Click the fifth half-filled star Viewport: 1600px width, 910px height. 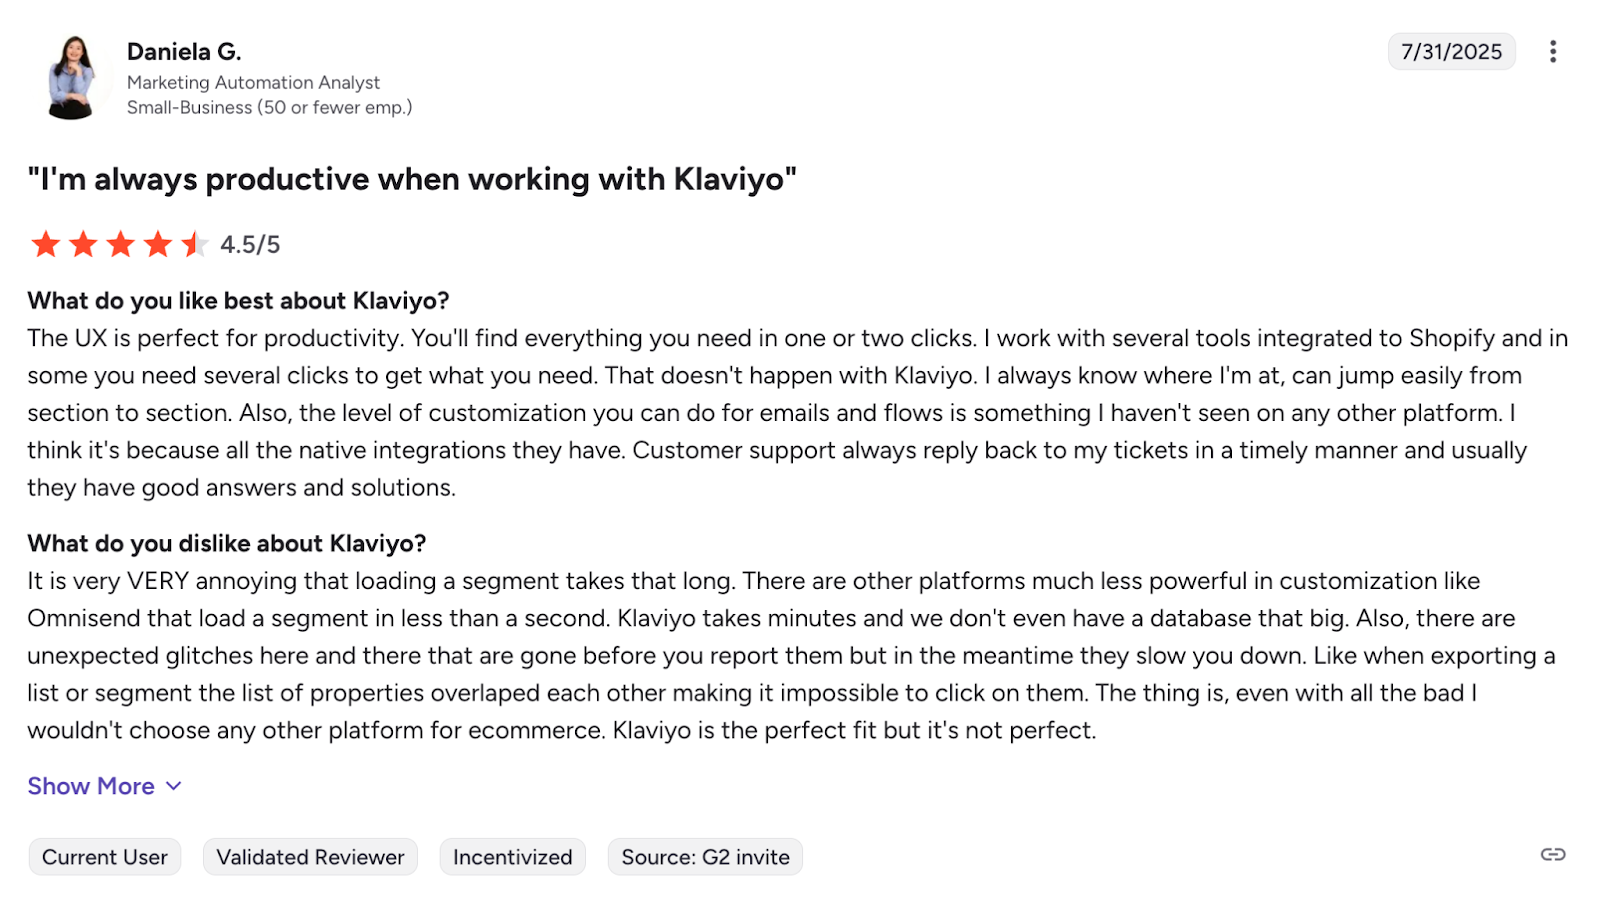point(196,243)
